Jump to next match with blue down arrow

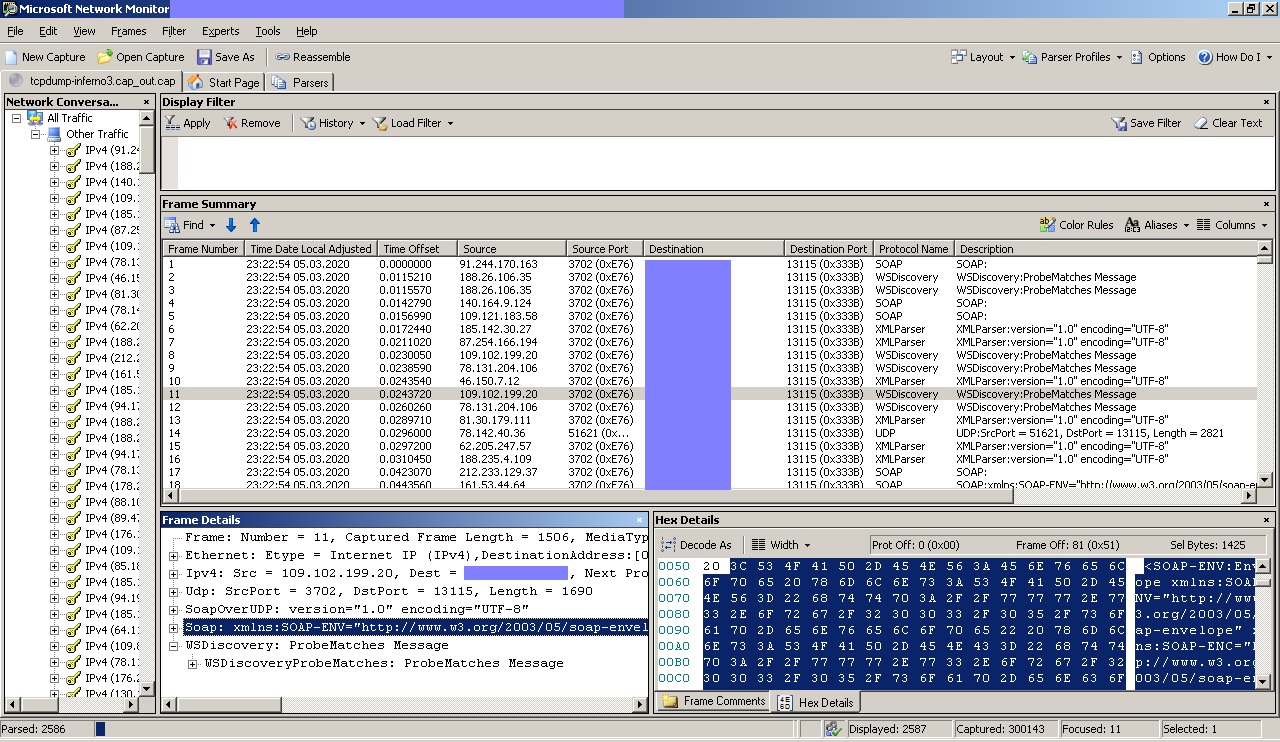click(x=231, y=225)
